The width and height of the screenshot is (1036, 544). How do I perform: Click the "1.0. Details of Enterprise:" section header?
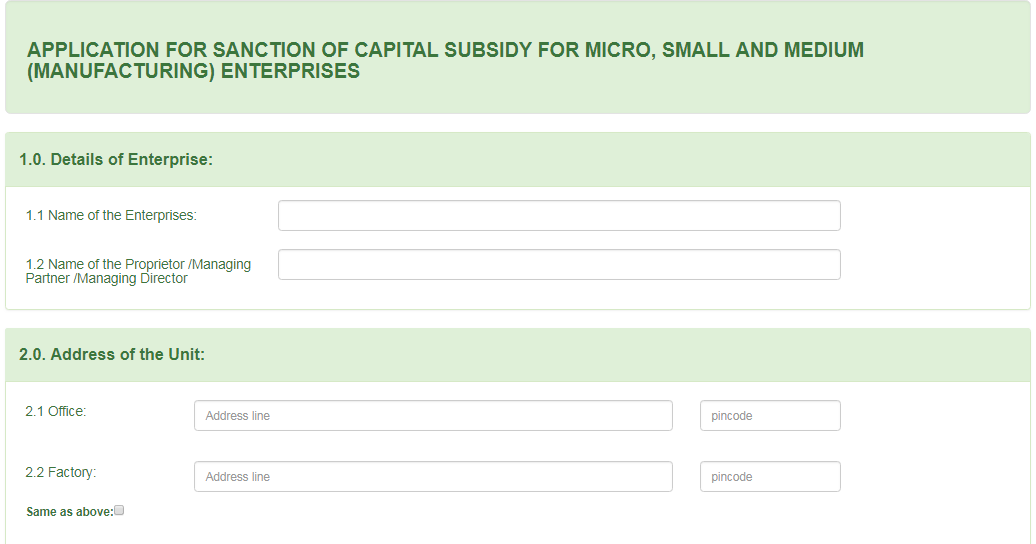coord(116,160)
